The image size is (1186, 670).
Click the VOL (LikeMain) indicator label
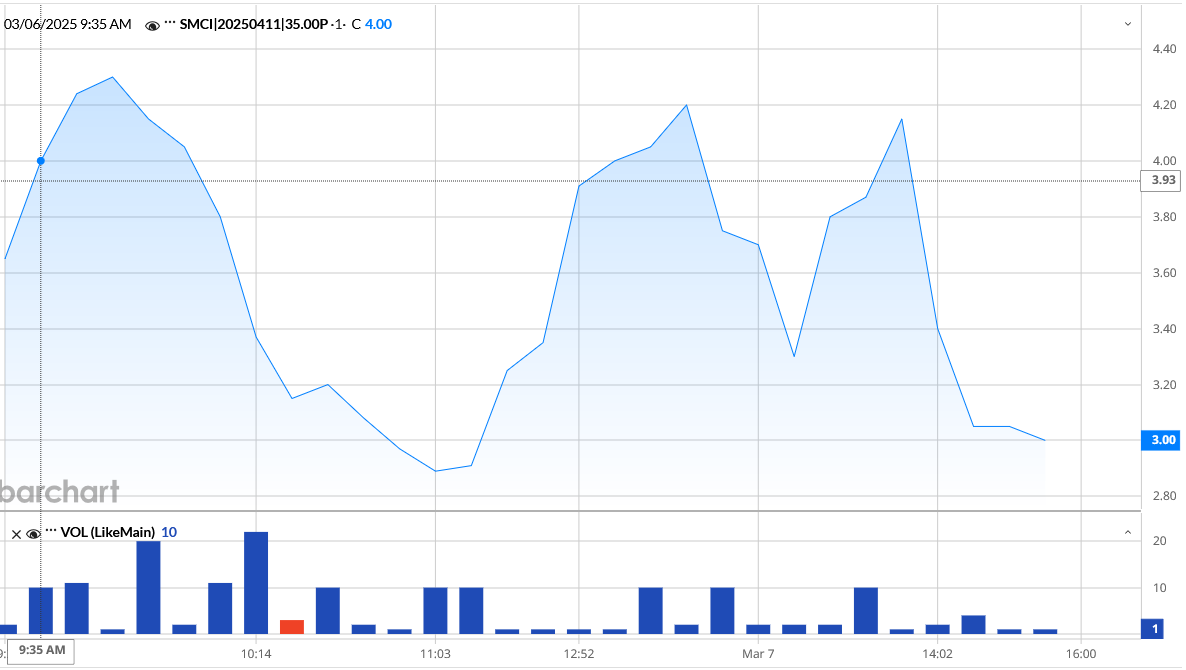[x=108, y=532]
